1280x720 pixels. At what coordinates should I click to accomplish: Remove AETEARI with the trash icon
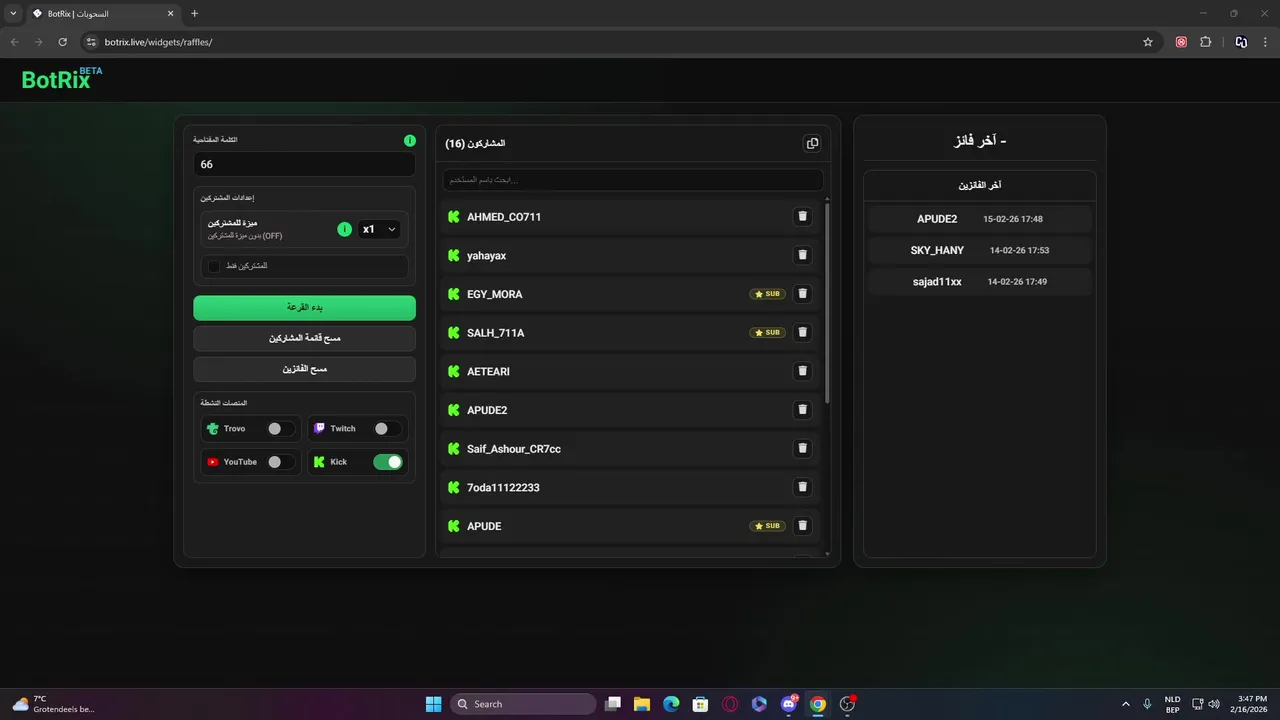click(x=802, y=371)
